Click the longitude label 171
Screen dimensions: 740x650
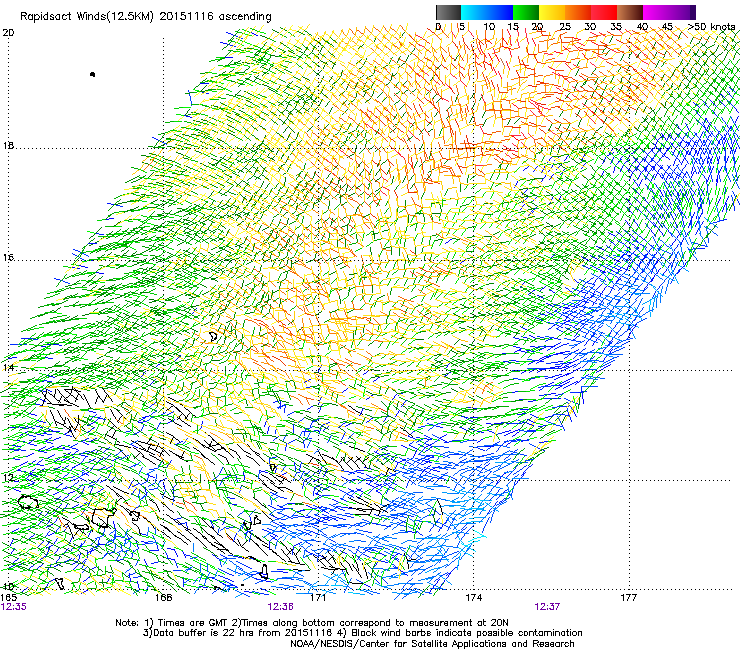[x=318, y=598]
